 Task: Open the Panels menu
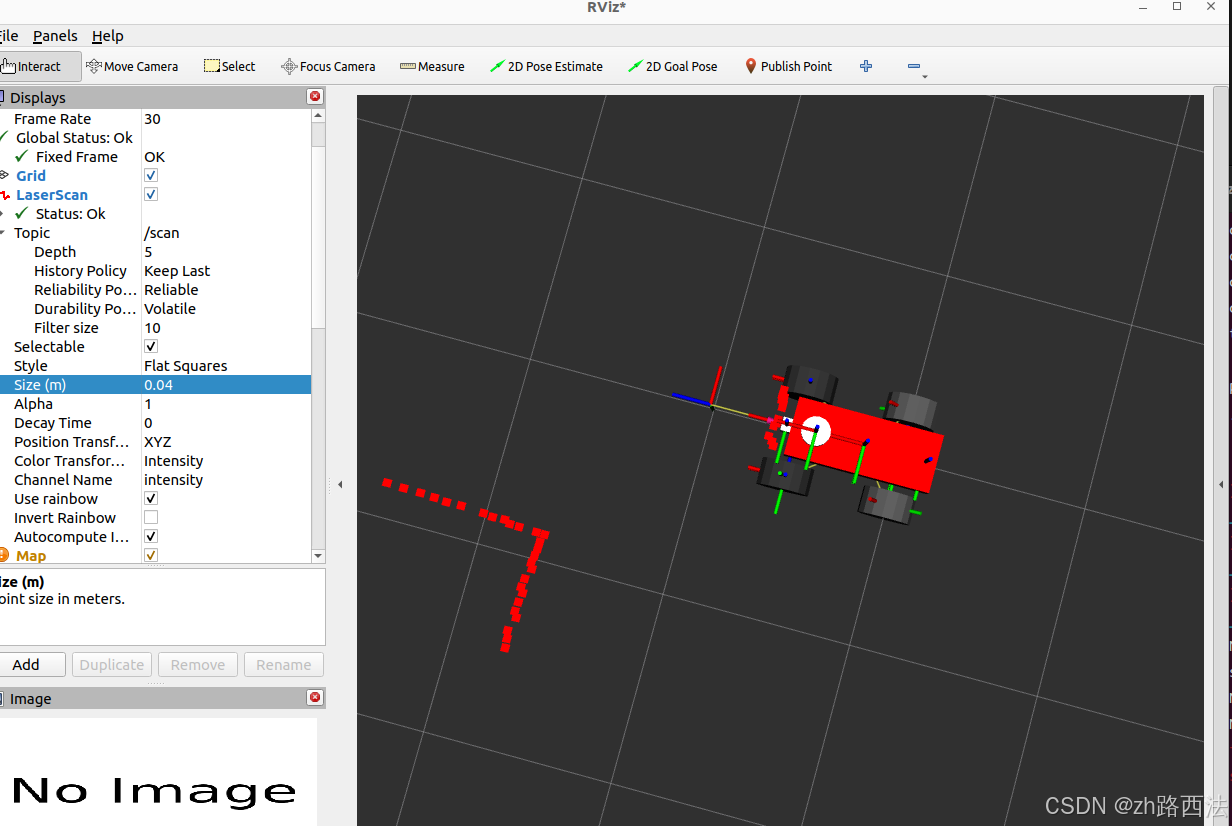(55, 36)
